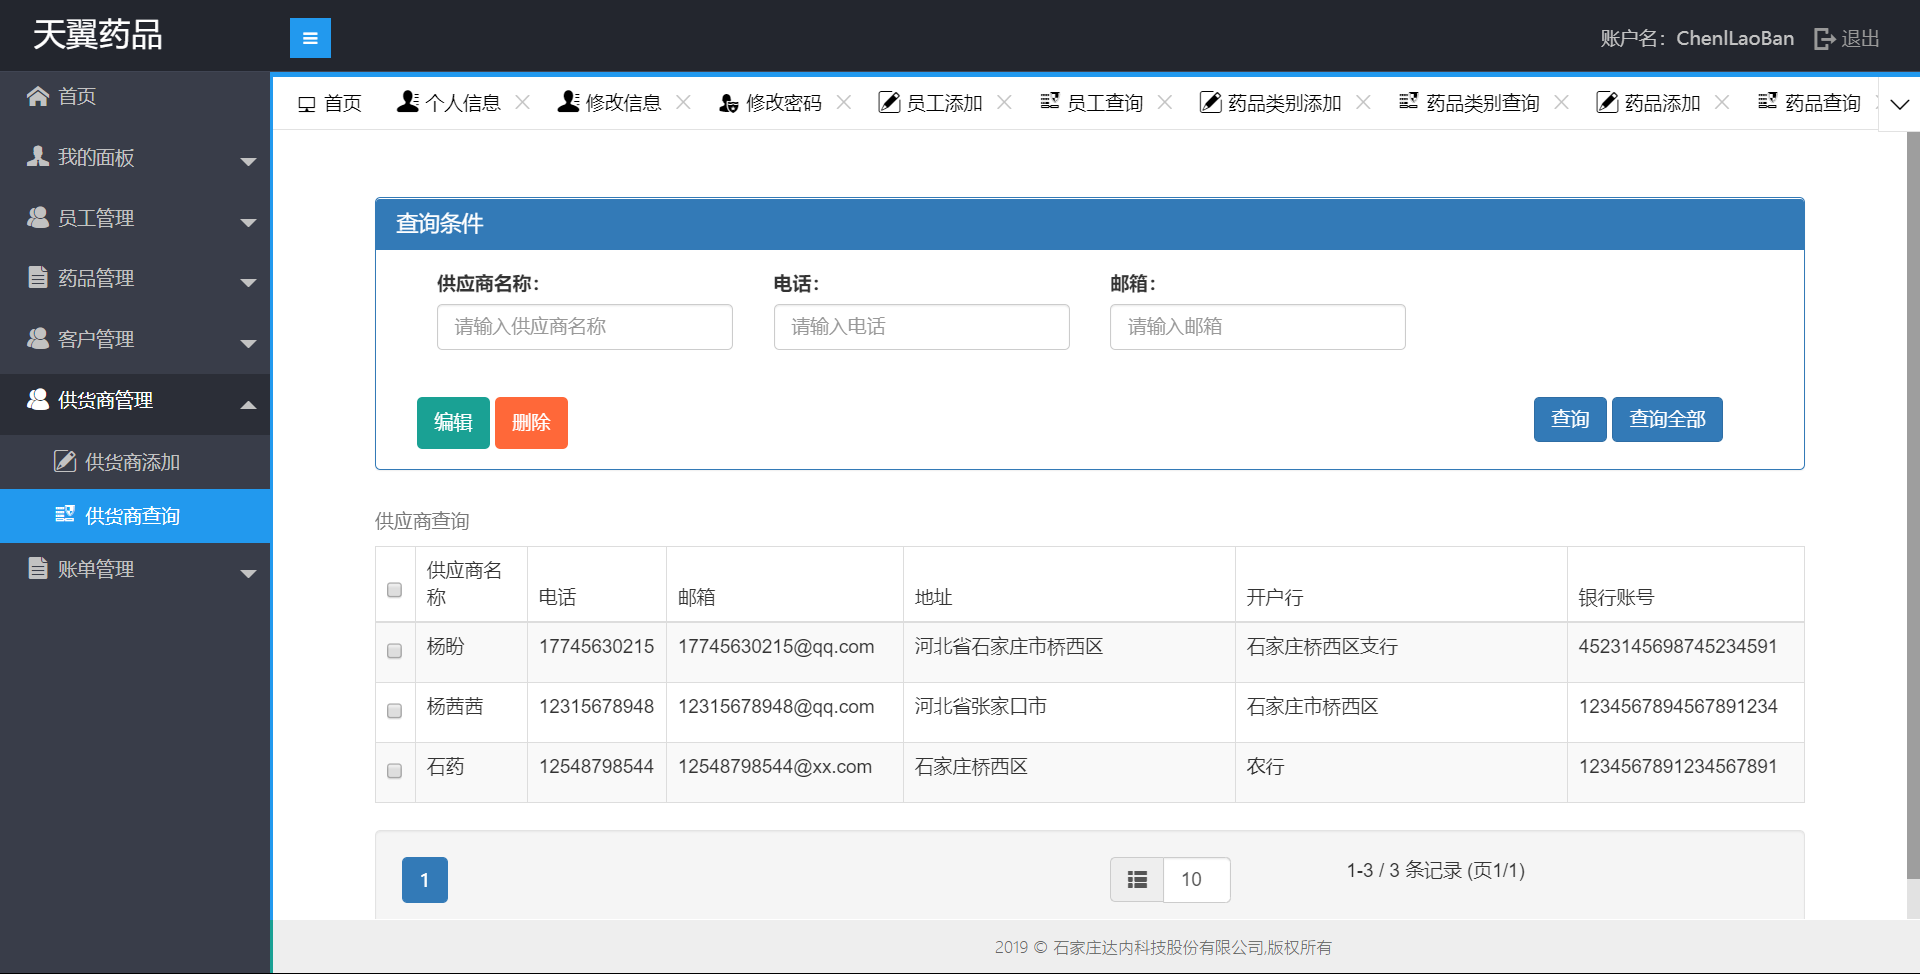Click the 查询全部 button
The width and height of the screenshot is (1920, 974).
pos(1667,419)
